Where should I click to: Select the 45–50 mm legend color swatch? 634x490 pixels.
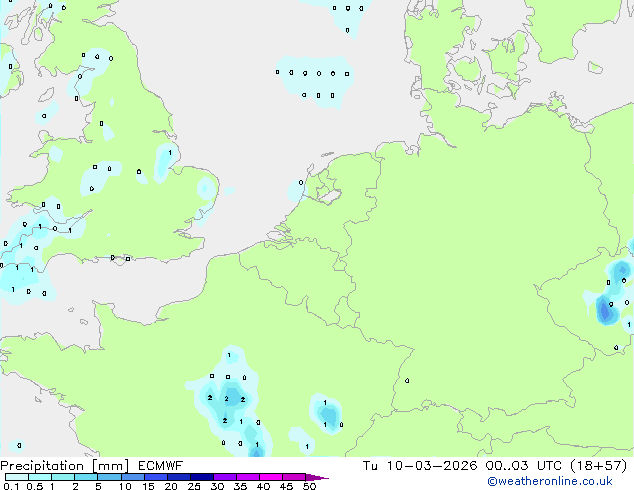(294, 477)
